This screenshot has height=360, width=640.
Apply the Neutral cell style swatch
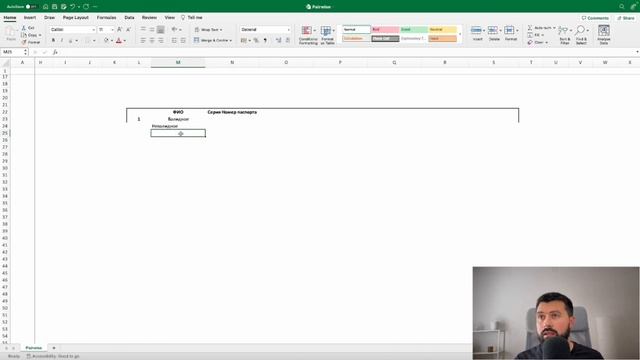(x=442, y=29)
